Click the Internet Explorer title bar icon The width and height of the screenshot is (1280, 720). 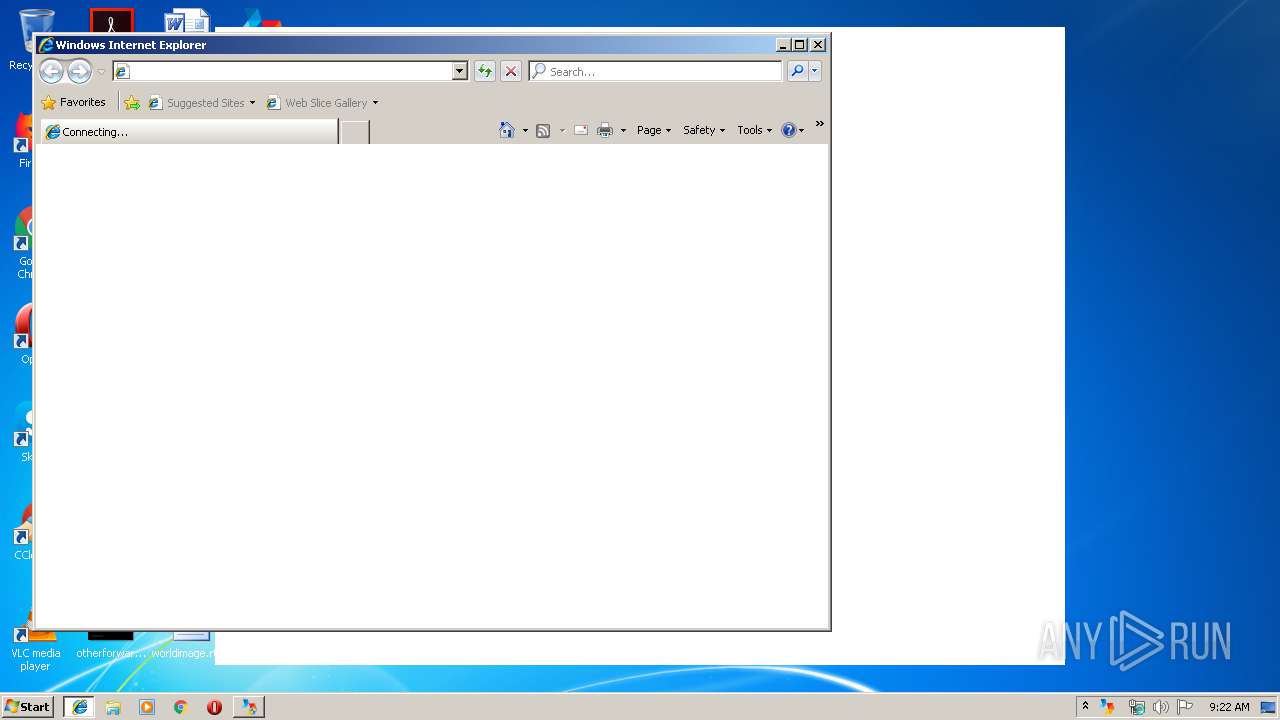(x=45, y=45)
